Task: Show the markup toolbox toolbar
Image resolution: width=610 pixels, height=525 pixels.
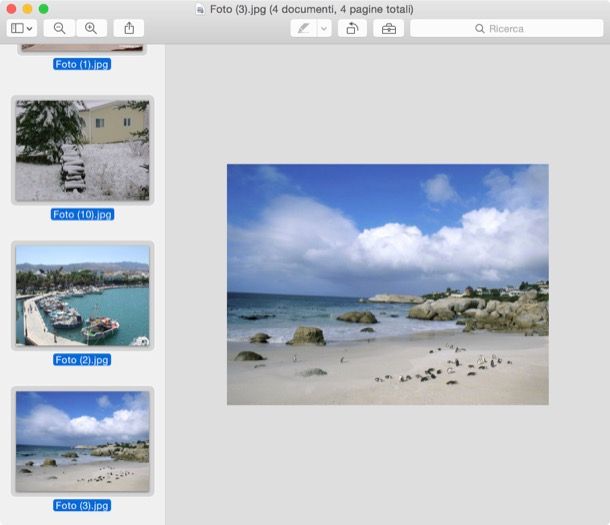Action: click(x=388, y=28)
